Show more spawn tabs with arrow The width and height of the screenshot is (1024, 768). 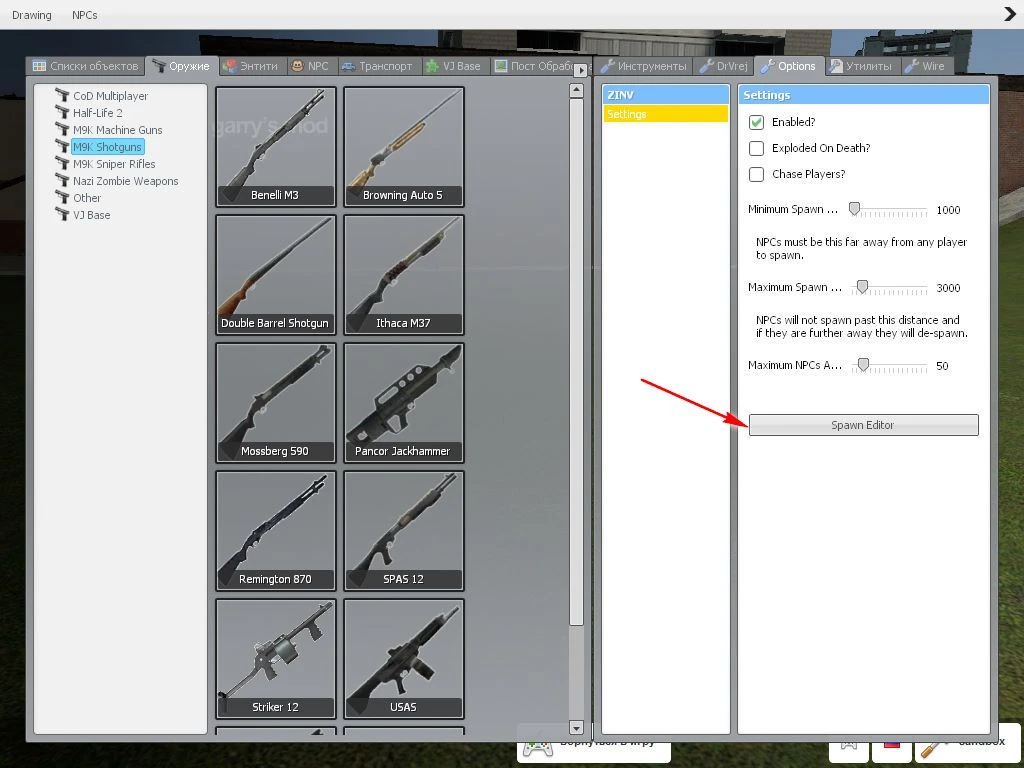pos(581,69)
